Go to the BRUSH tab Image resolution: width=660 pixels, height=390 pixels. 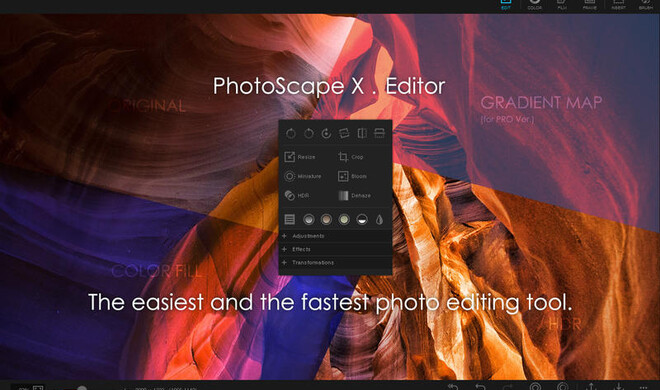tap(646, 5)
